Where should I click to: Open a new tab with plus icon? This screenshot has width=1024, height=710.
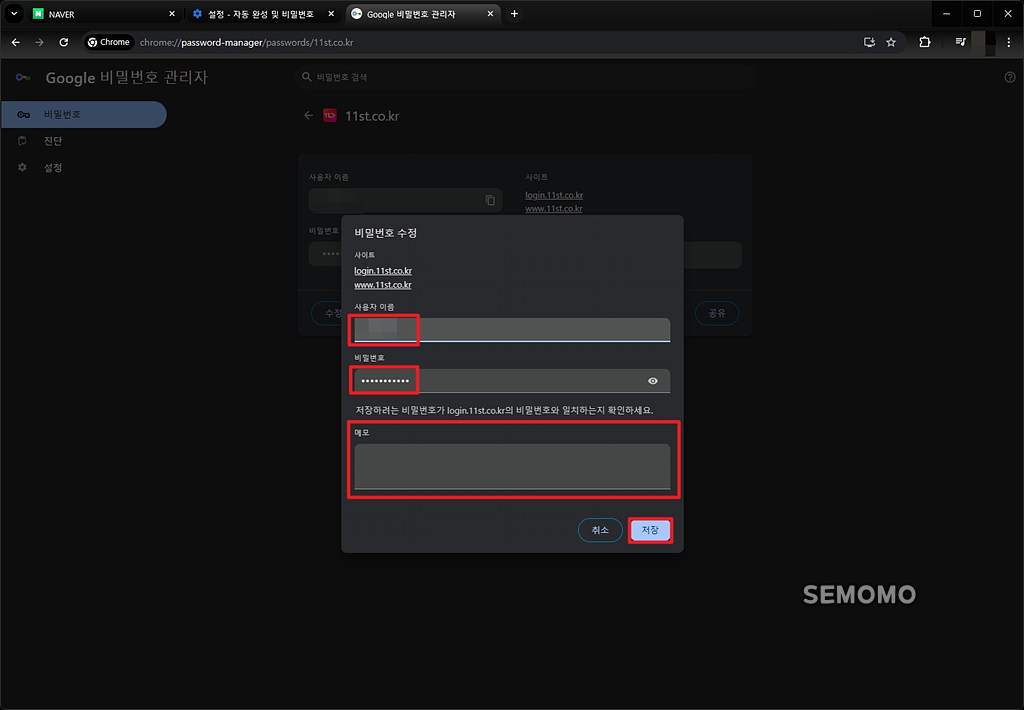point(515,14)
